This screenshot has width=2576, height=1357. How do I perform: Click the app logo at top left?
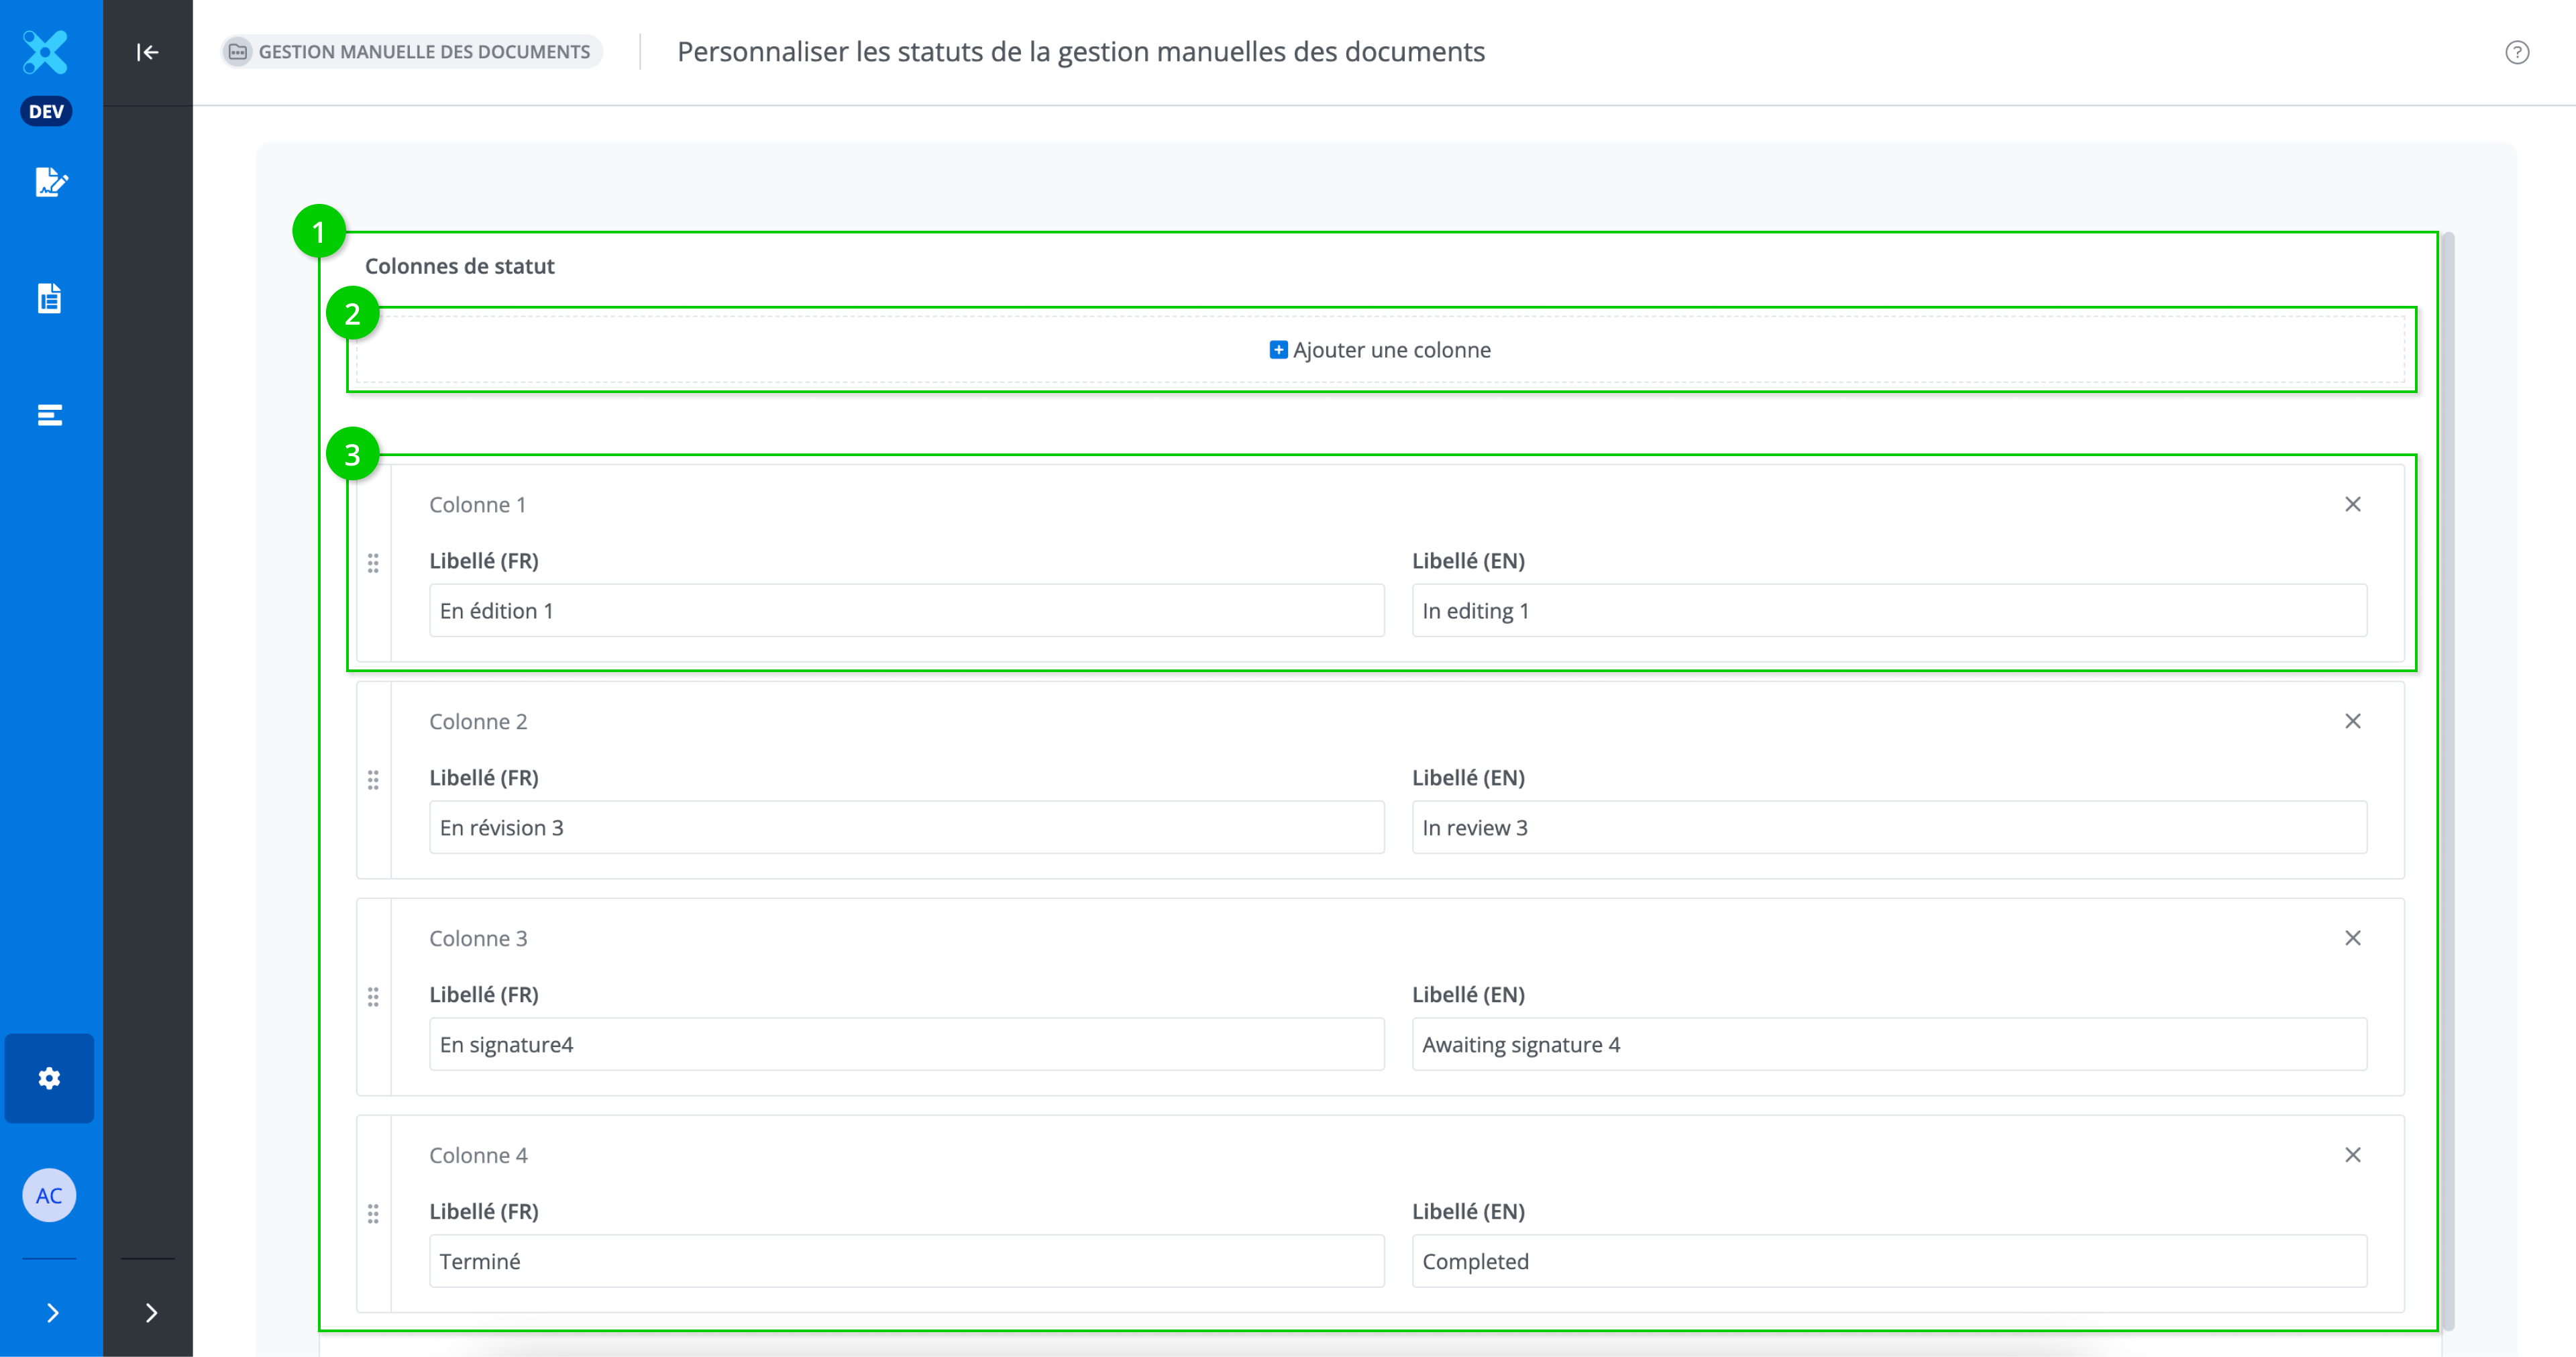point(46,52)
